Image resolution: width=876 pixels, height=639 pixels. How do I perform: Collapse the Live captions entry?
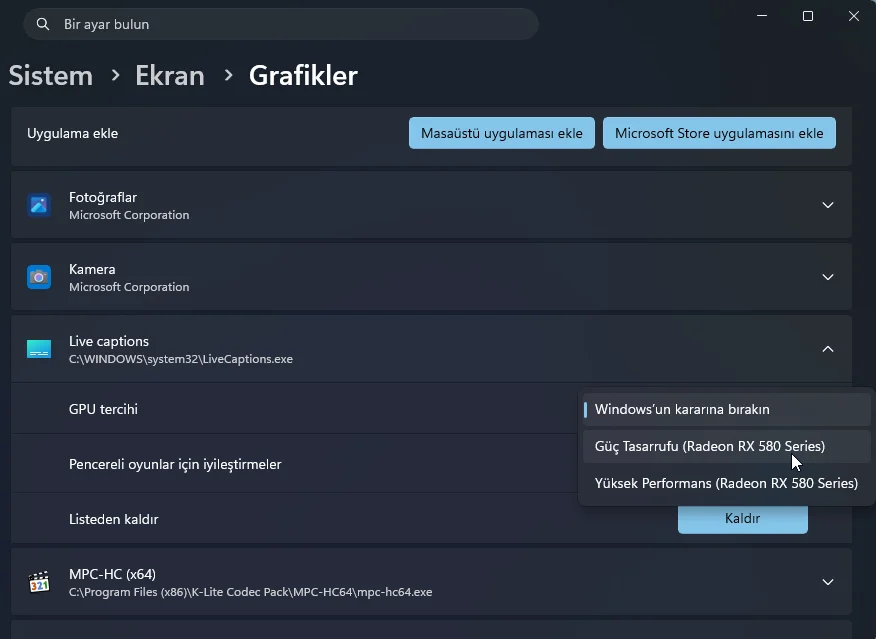pyautogui.click(x=828, y=349)
